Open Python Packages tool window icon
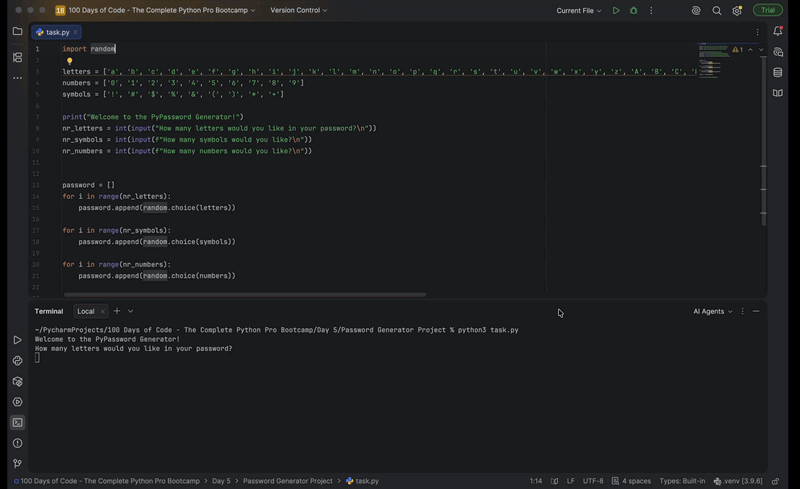The width and height of the screenshot is (800, 489). point(17,361)
